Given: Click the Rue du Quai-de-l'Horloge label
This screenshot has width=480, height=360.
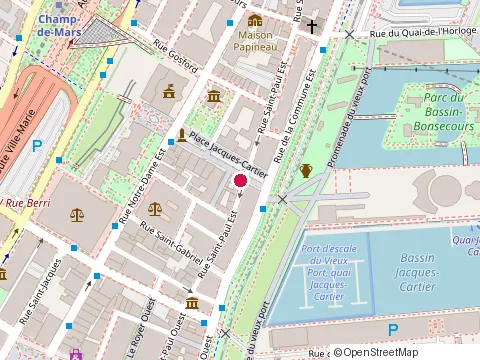Looking at the screenshot, I should [423, 33].
